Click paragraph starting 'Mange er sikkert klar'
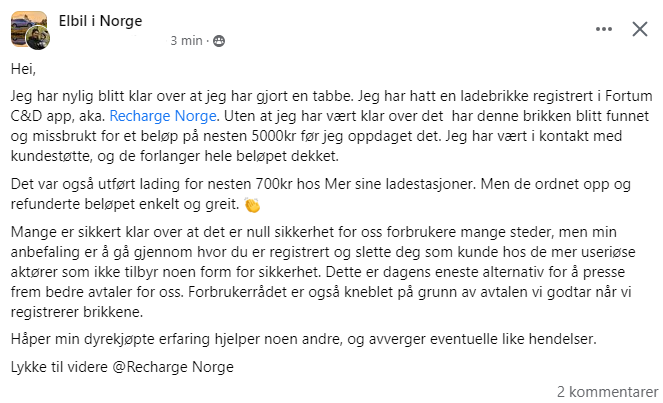The height and width of the screenshot is (403, 663). tap(323, 272)
